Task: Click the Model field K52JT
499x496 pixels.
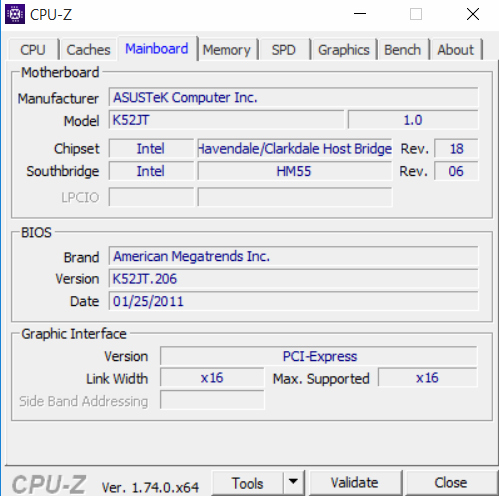Action: (x=226, y=120)
